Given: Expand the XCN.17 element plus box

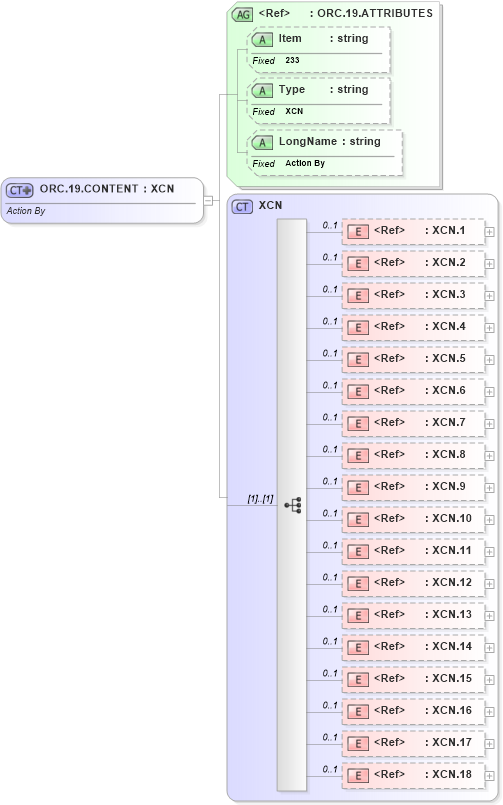Looking at the screenshot, I should (x=490, y=744).
